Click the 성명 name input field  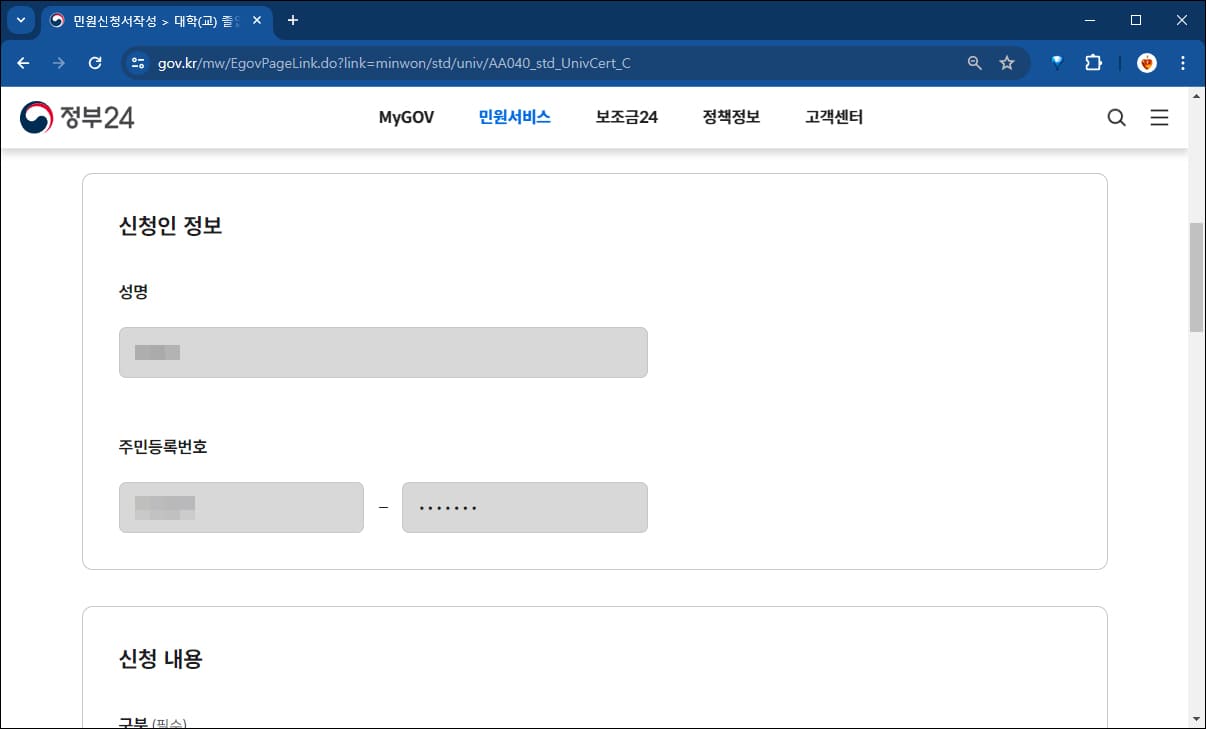tap(383, 352)
